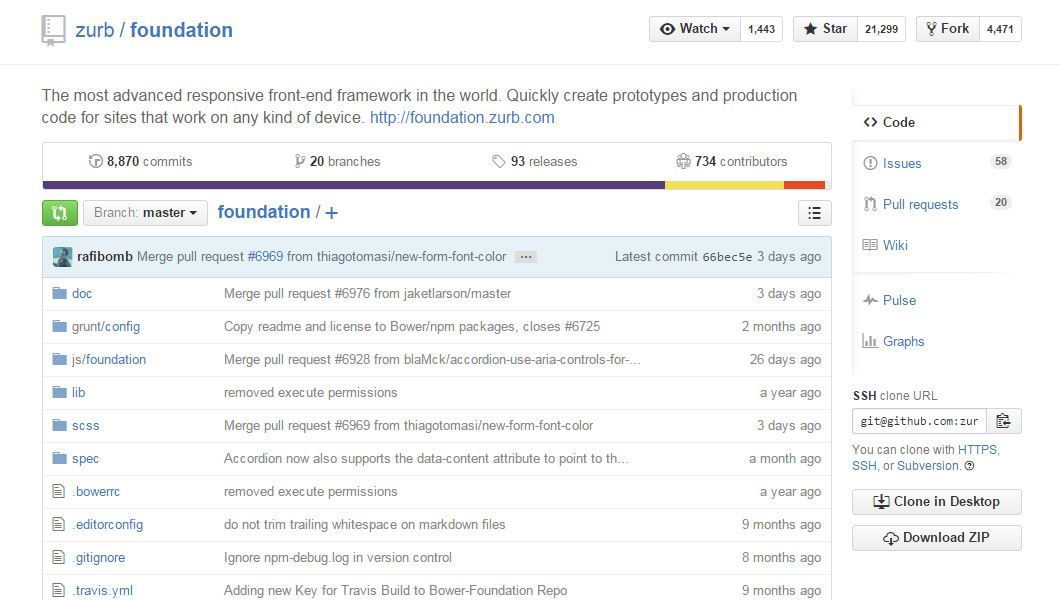Open the foundation.zurb.com link
This screenshot has height=600, width=1060.
[461, 118]
